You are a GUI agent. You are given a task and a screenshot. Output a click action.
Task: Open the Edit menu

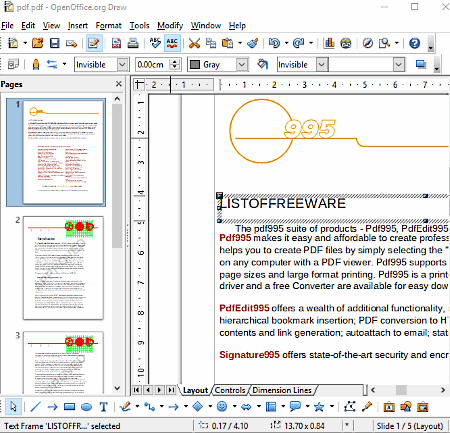(x=28, y=25)
